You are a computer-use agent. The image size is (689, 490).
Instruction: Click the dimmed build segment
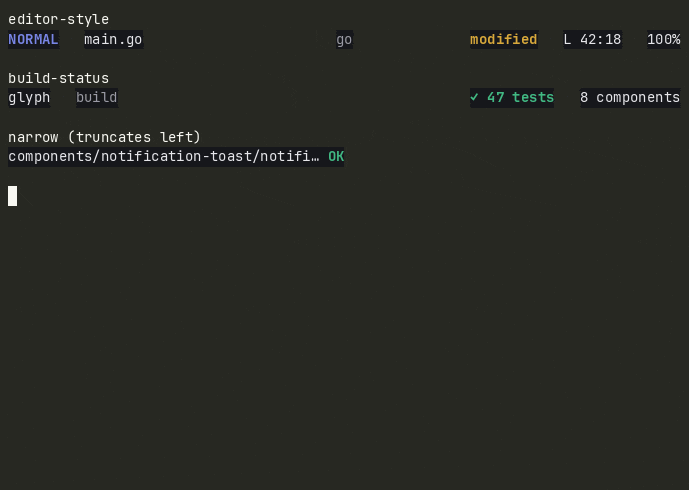coord(97,98)
